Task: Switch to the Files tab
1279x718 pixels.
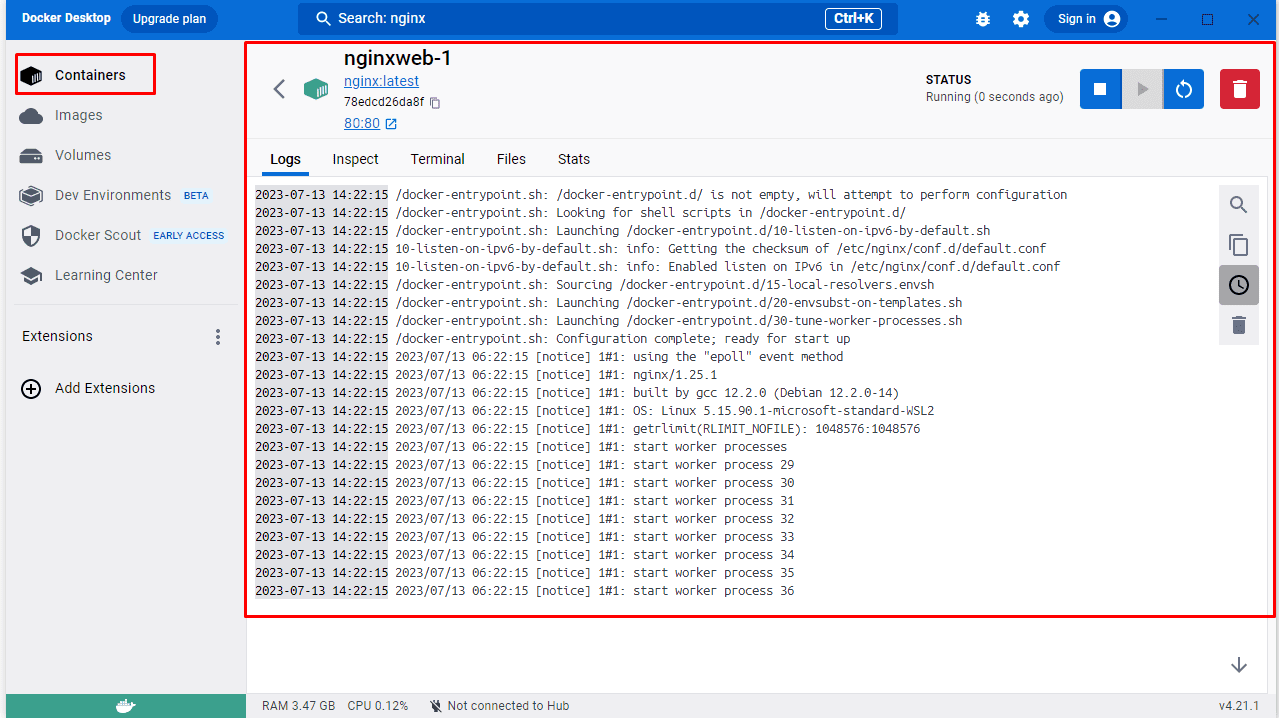Action: tap(511, 159)
